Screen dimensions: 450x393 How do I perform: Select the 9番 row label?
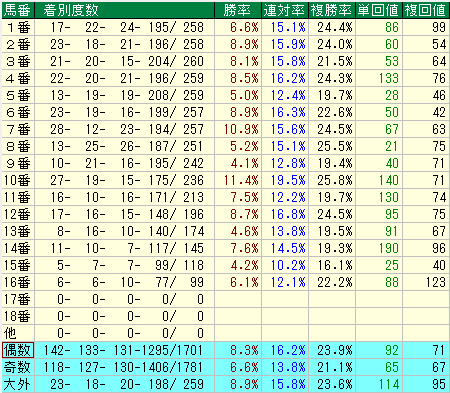pos(18,163)
